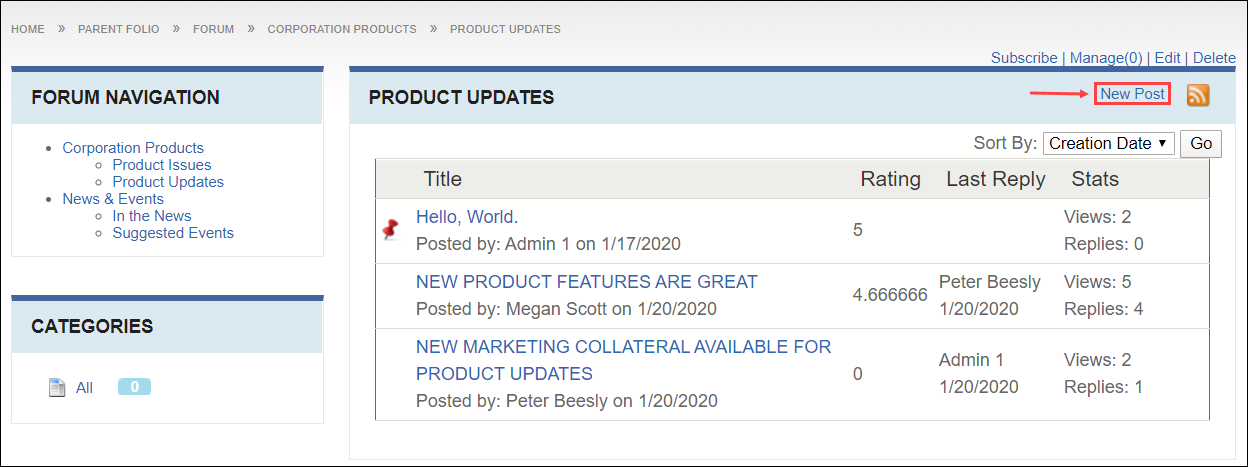This screenshot has width=1248, height=467.
Task: Open Product Issues forum link
Action: pos(162,165)
